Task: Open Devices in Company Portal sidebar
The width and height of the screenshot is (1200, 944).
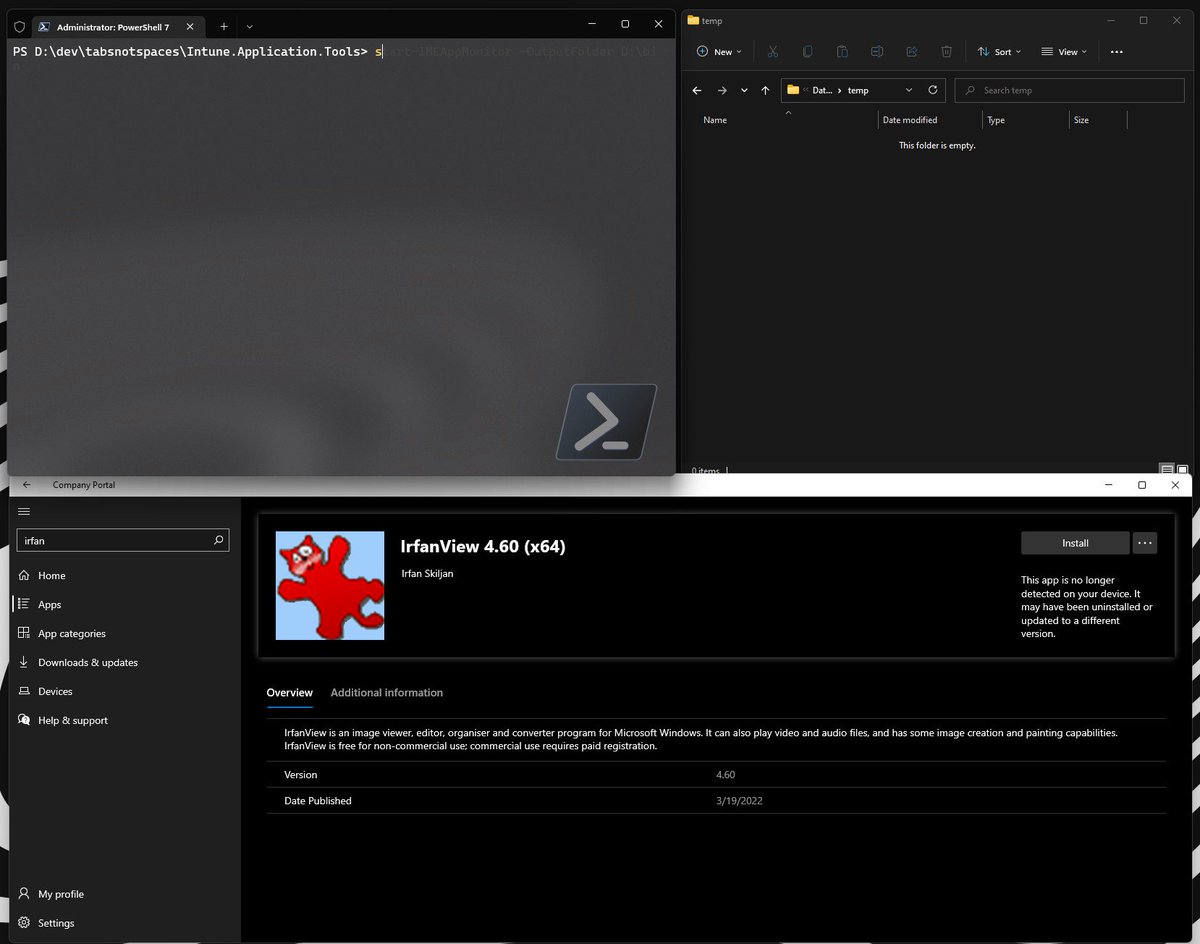Action: (125, 691)
